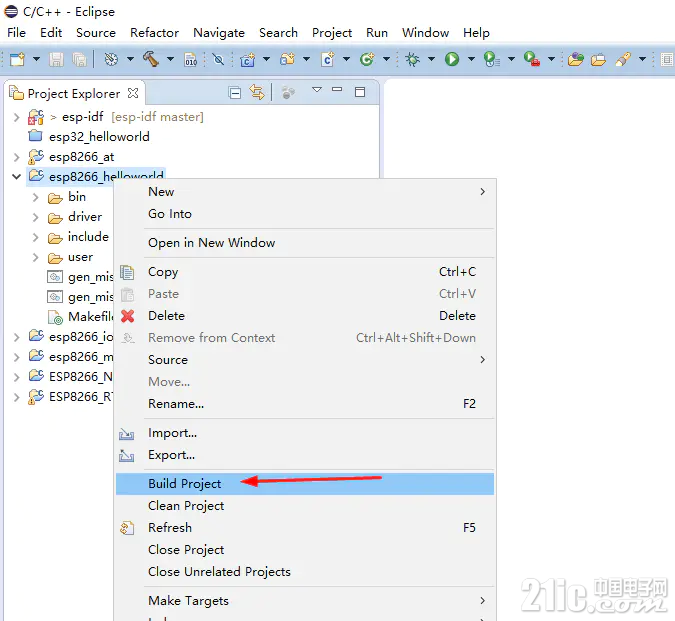Click New C/C++ Source File icon
The image size is (675, 621).
point(327,59)
